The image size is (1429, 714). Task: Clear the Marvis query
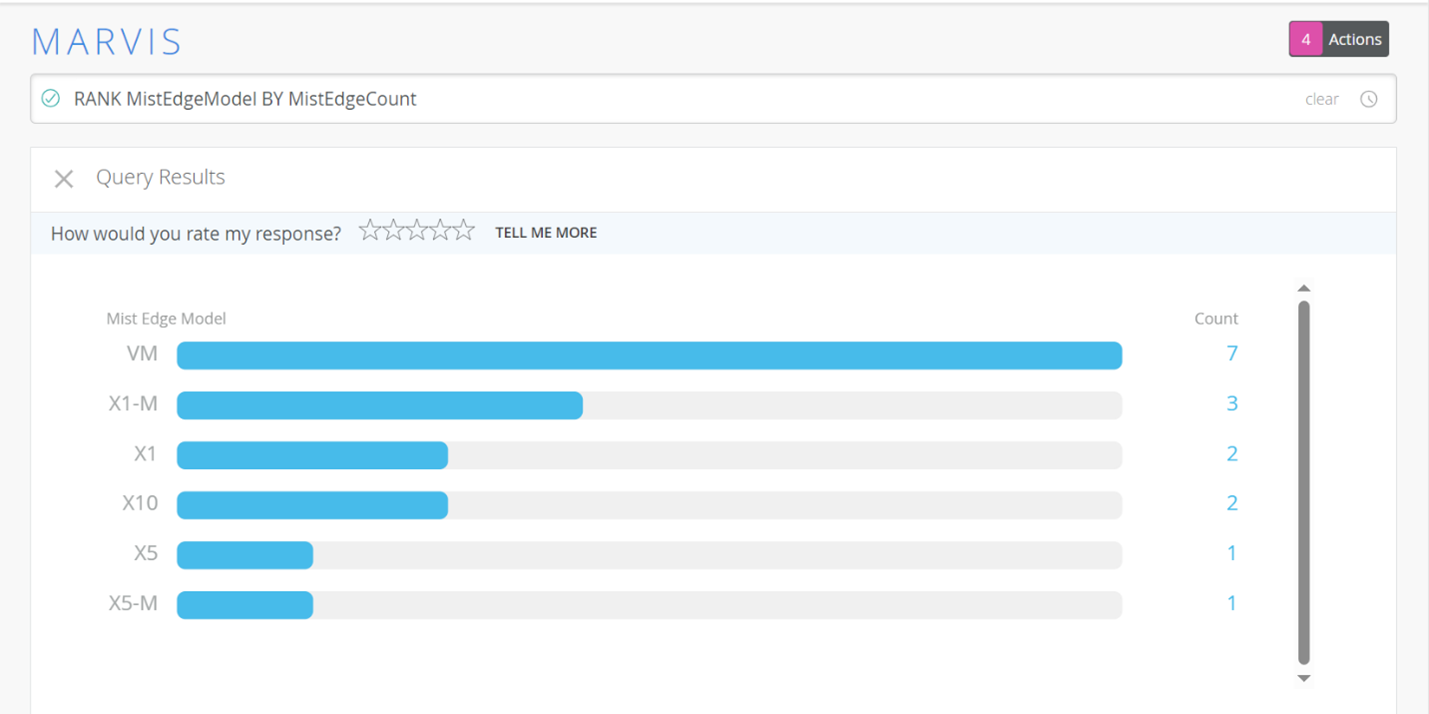[x=1322, y=99]
